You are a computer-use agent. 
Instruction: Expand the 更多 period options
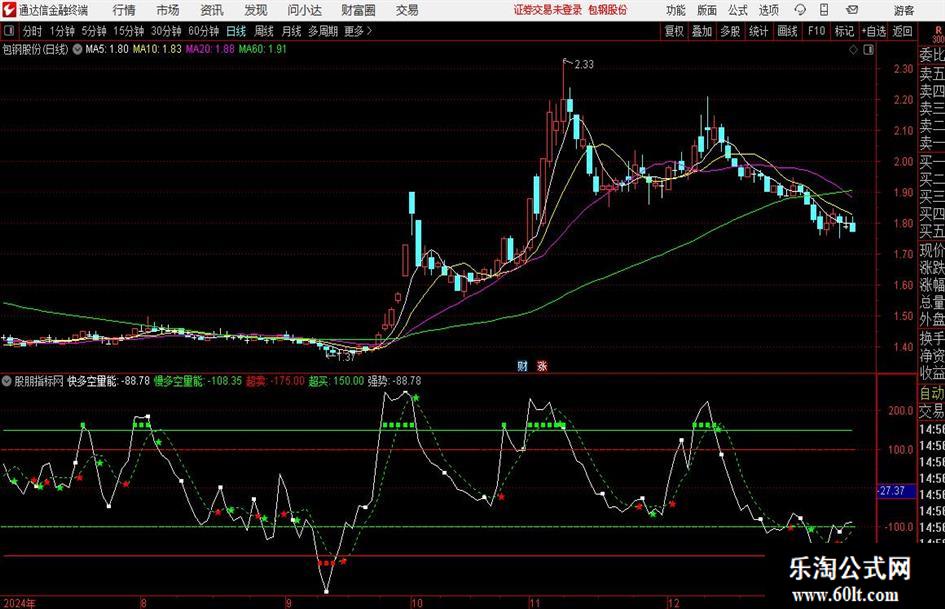coord(358,31)
